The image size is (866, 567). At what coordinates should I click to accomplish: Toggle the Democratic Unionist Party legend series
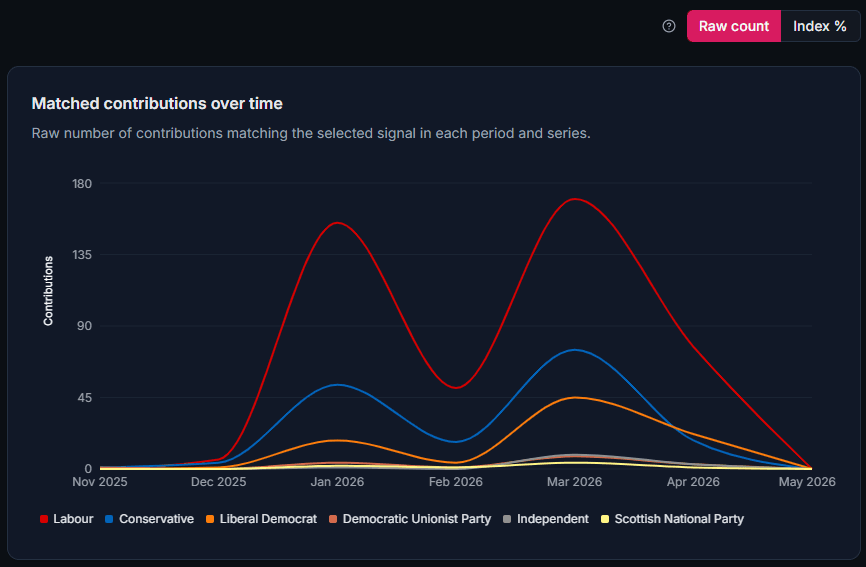click(x=410, y=519)
